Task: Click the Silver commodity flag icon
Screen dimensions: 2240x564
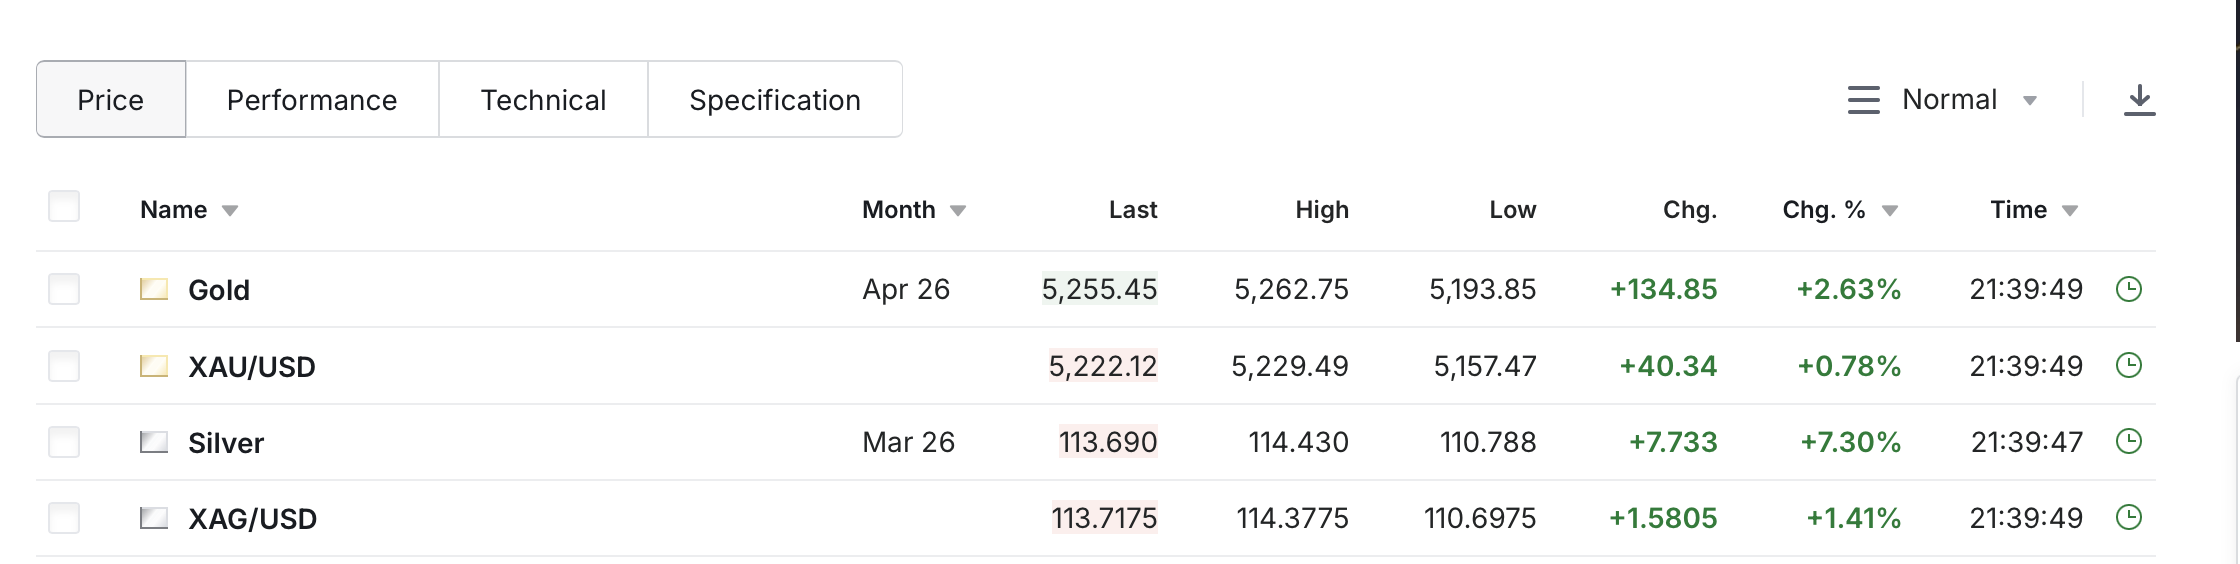Action: pyautogui.click(x=154, y=441)
